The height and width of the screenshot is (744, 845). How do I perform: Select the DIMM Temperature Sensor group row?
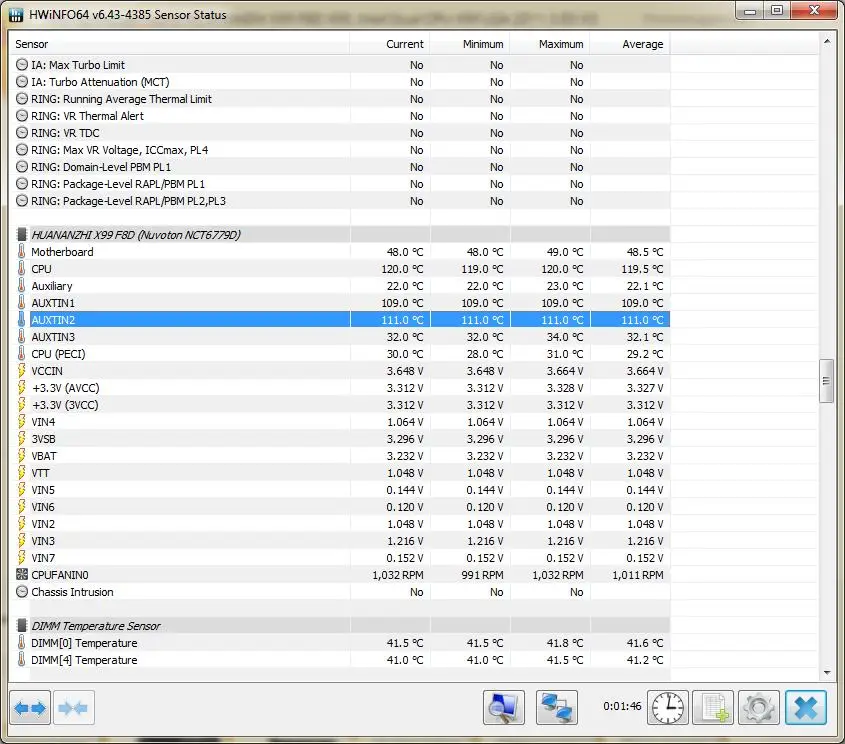[342, 625]
